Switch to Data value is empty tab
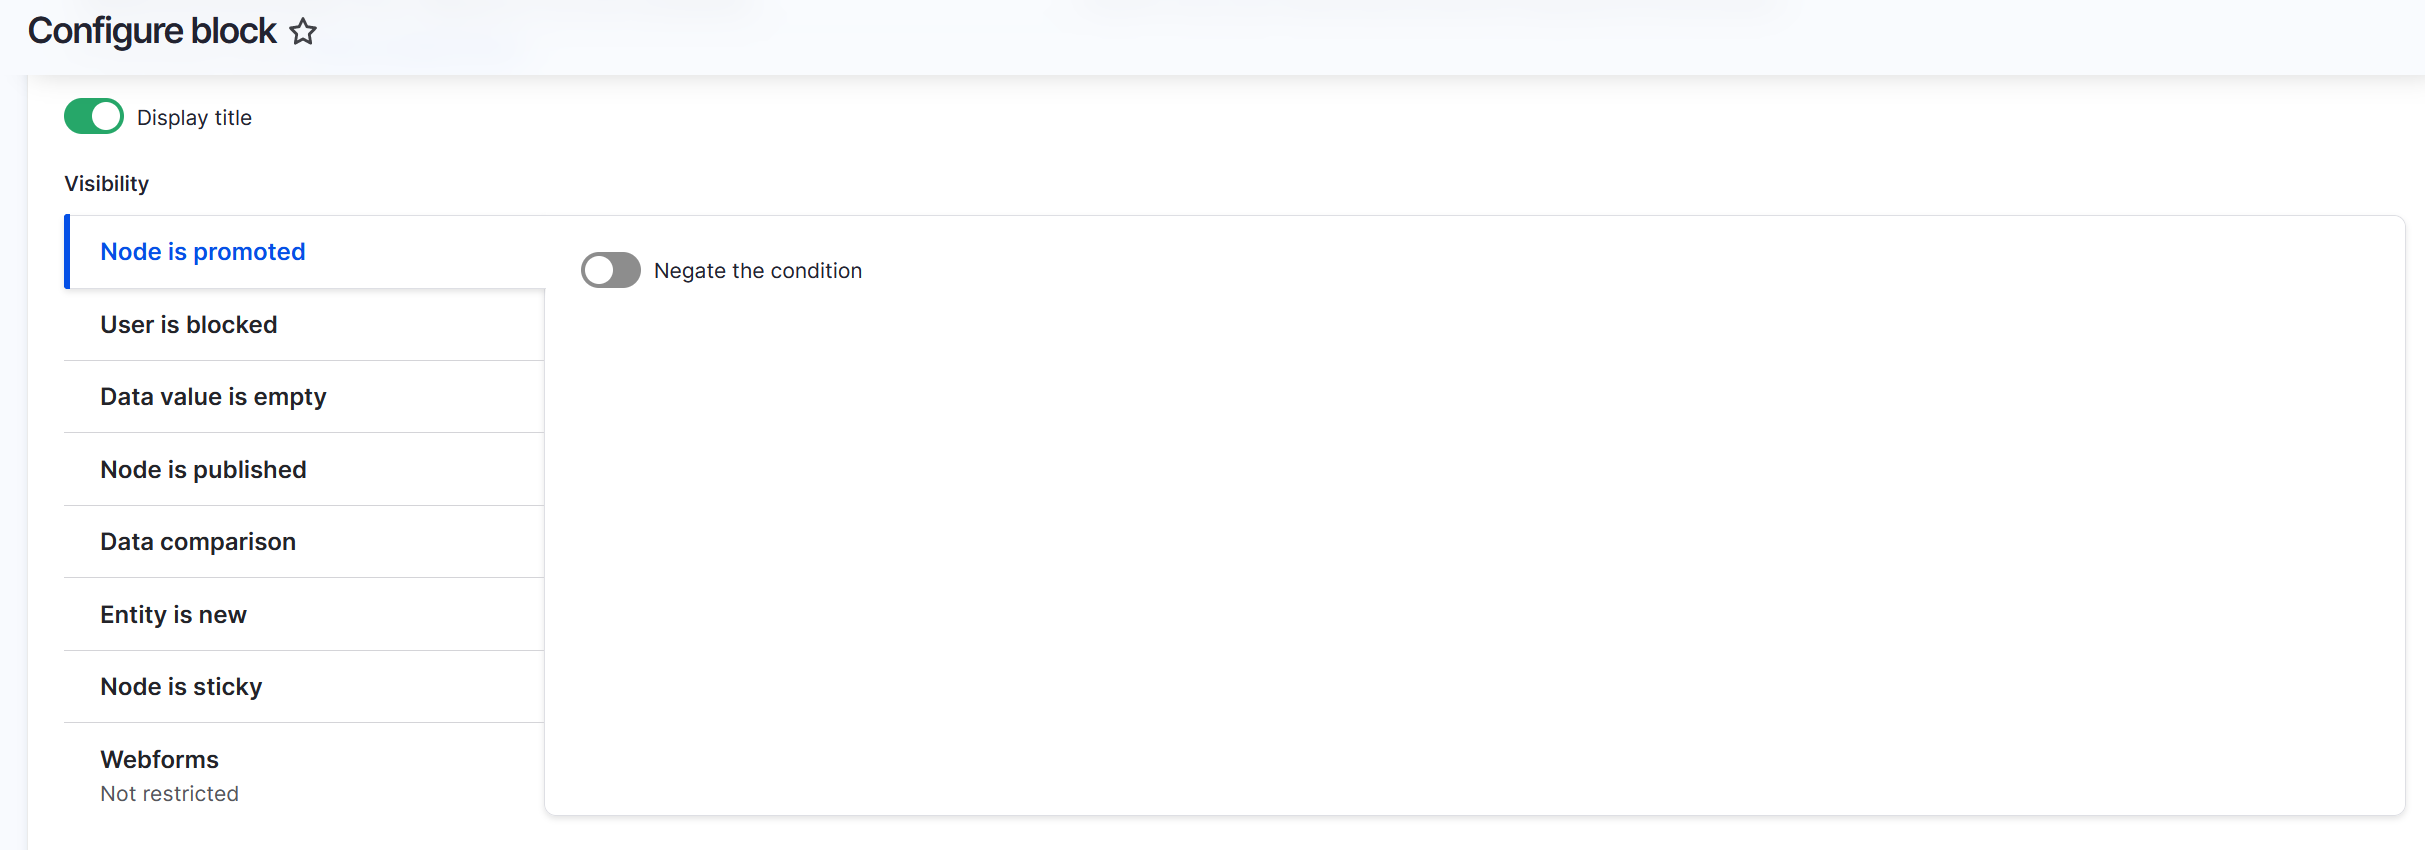 pyautogui.click(x=213, y=397)
